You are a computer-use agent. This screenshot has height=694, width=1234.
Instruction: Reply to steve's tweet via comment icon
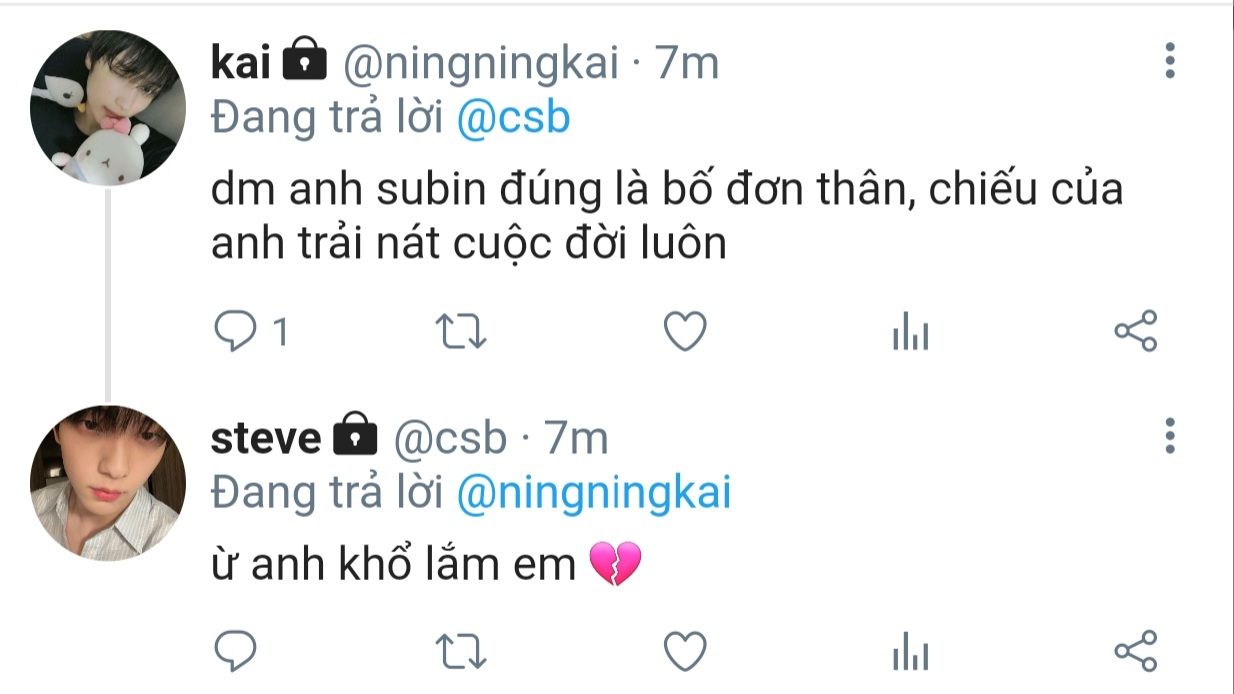click(x=236, y=652)
